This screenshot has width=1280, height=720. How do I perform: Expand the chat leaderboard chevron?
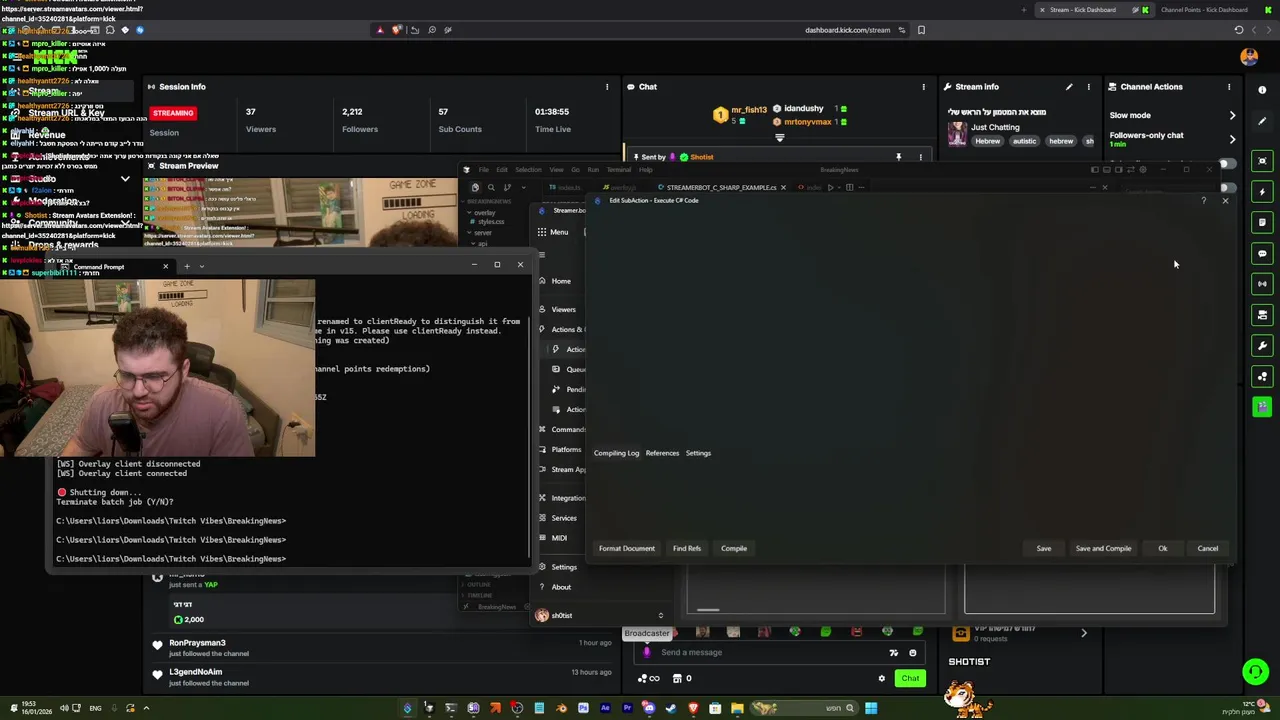(779, 138)
